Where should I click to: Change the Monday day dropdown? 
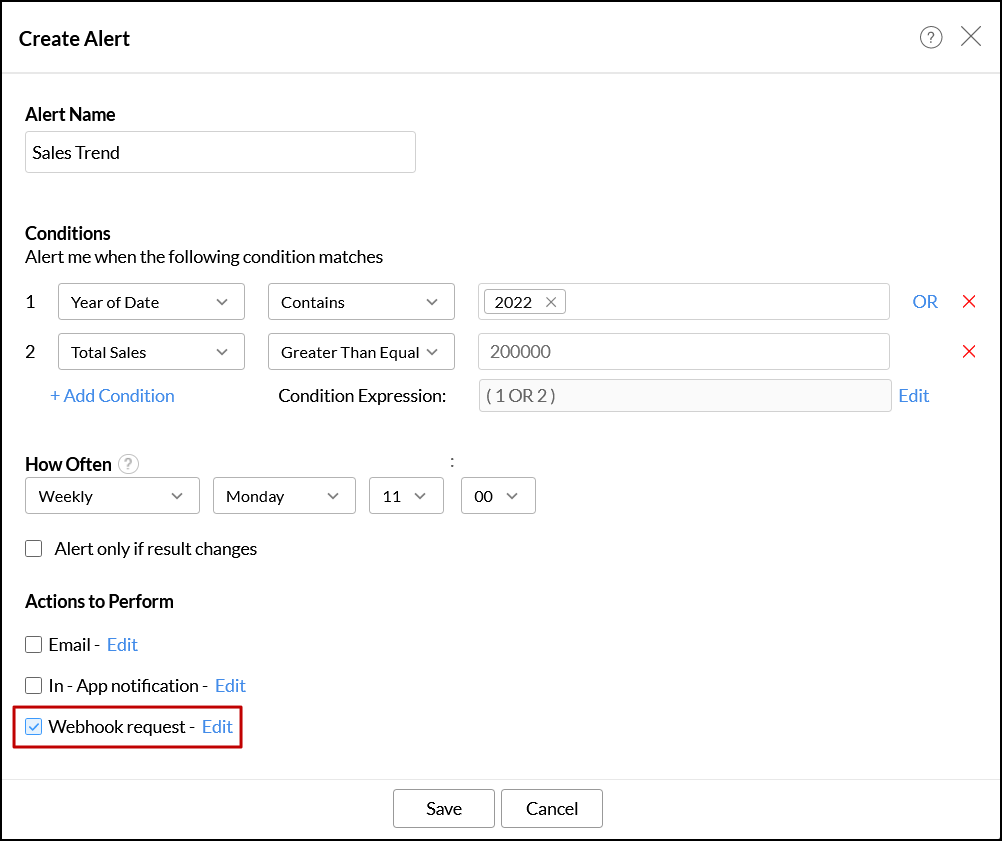click(x=284, y=496)
